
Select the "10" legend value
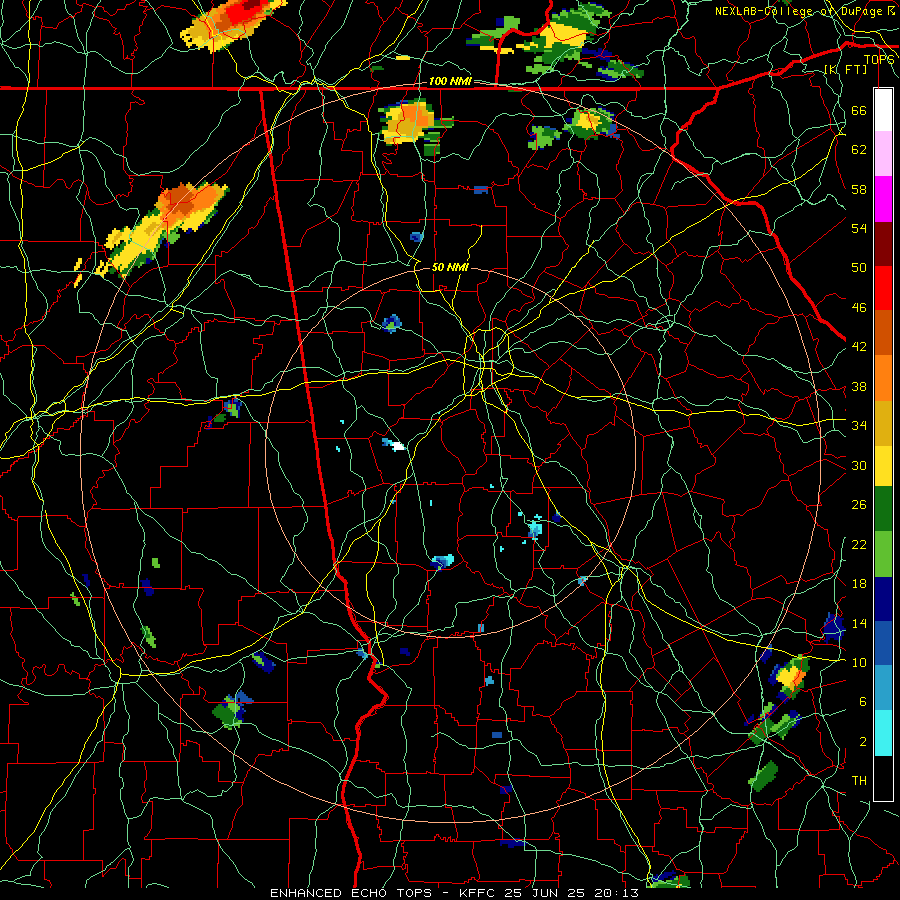click(859, 662)
